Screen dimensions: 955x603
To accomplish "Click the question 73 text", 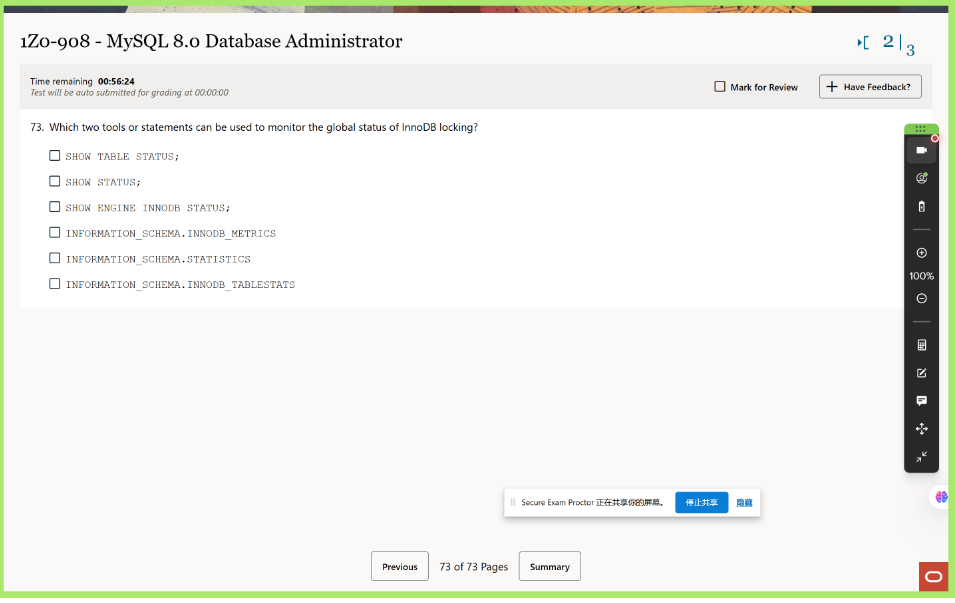I will coord(263,127).
